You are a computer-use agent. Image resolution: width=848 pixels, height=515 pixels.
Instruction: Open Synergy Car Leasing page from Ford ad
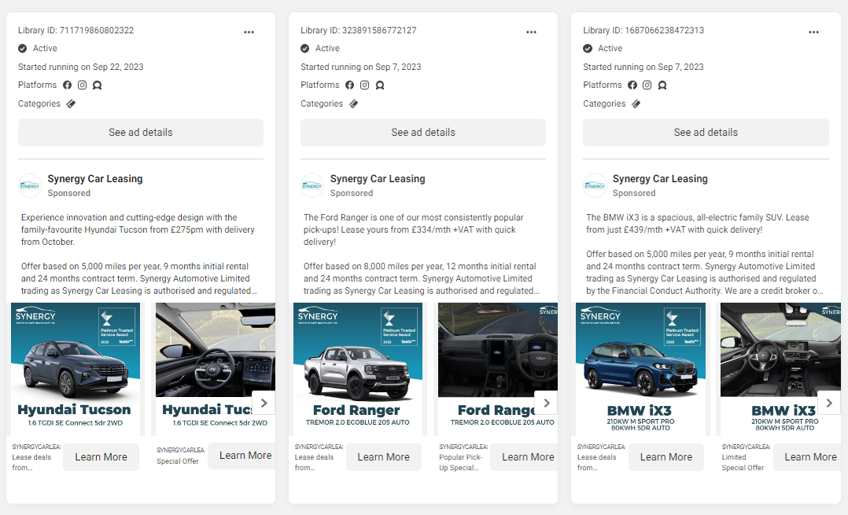coord(377,179)
